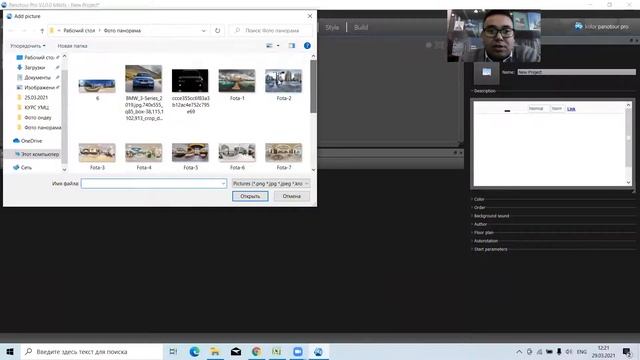
Task: Switch to the Build tab in Panotour
Action: [x=361, y=27]
